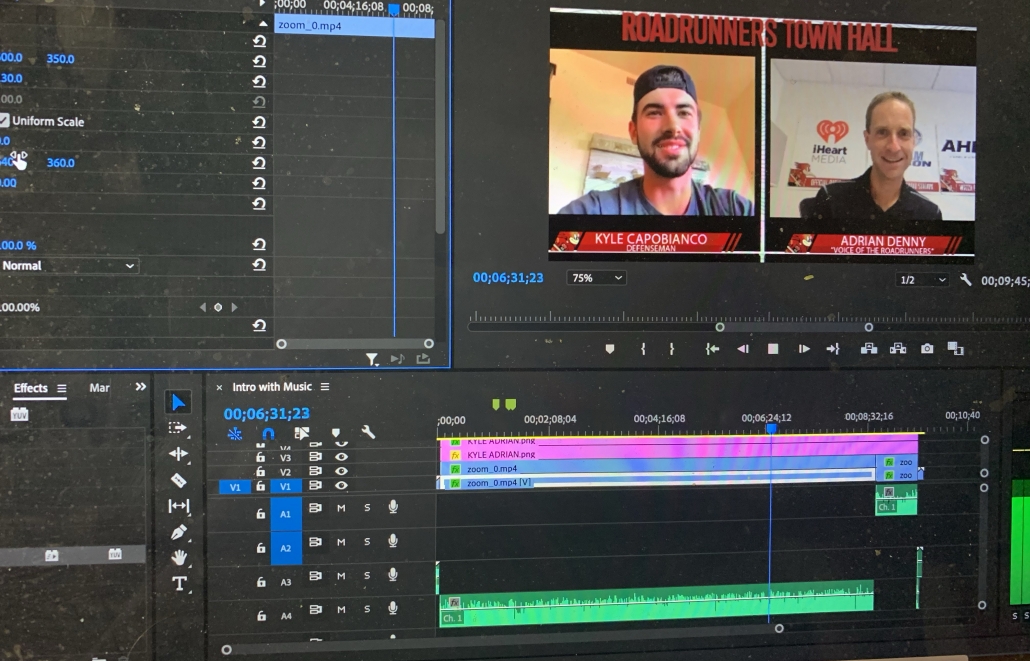
Task: Reset the Normal blend mode parameter
Action: [x=259, y=264]
